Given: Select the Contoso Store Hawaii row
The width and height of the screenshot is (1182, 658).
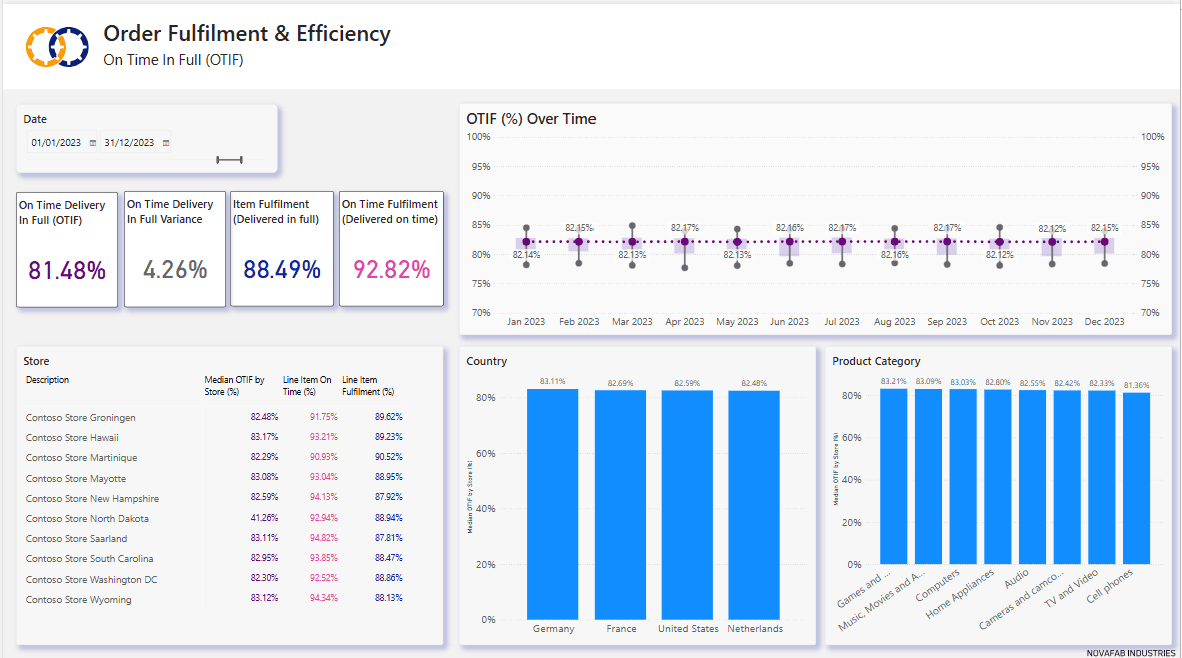Looking at the screenshot, I should pos(72,438).
